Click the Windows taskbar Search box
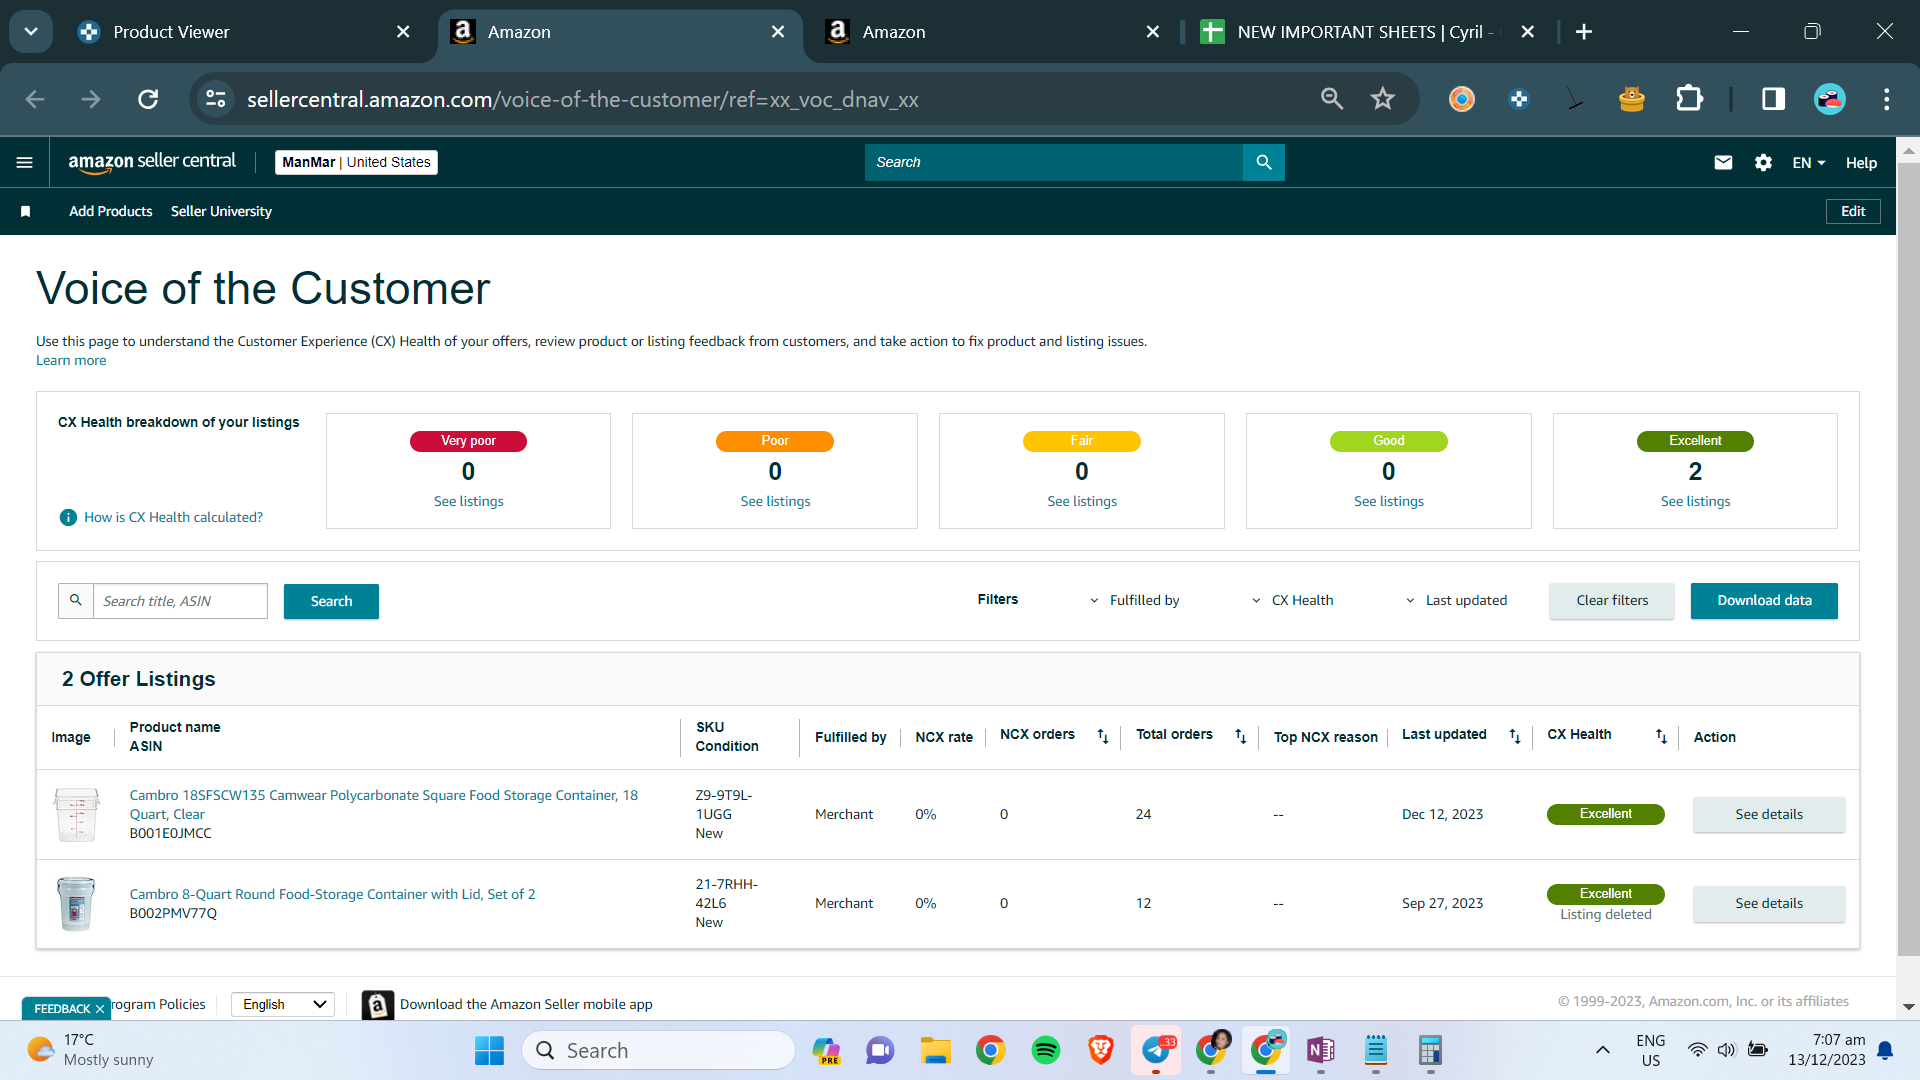 (658, 1050)
